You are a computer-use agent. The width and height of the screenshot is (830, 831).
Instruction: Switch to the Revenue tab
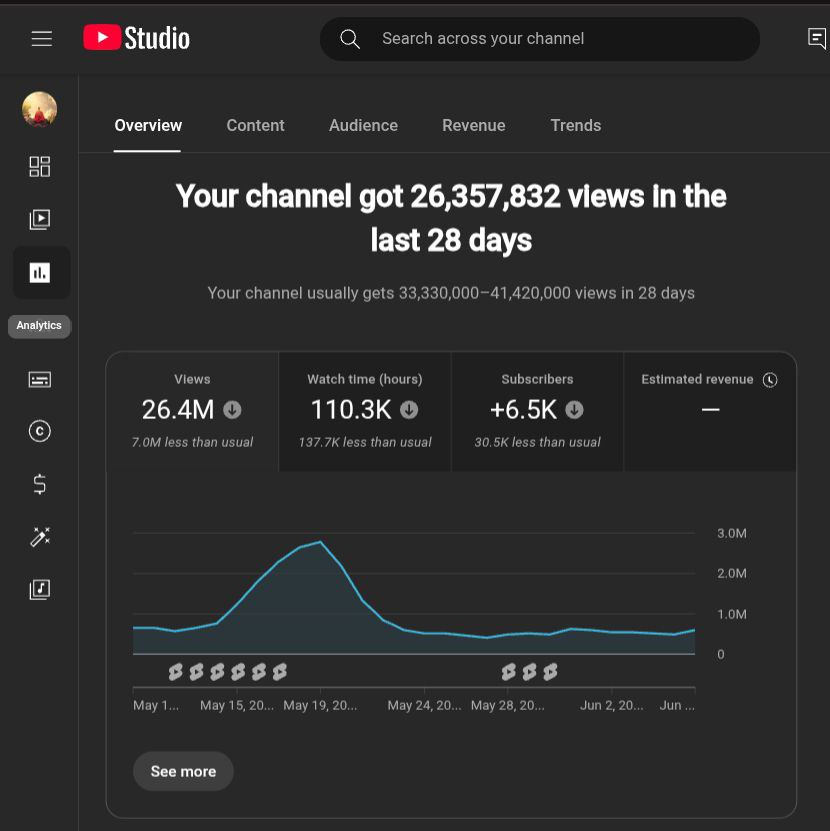473,126
